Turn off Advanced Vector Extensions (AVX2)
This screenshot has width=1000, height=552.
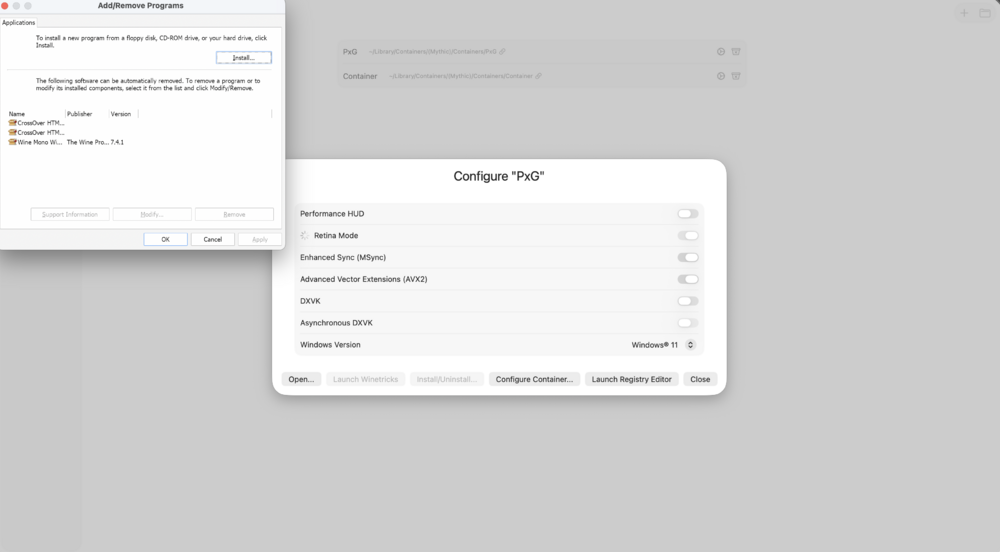[x=688, y=279]
